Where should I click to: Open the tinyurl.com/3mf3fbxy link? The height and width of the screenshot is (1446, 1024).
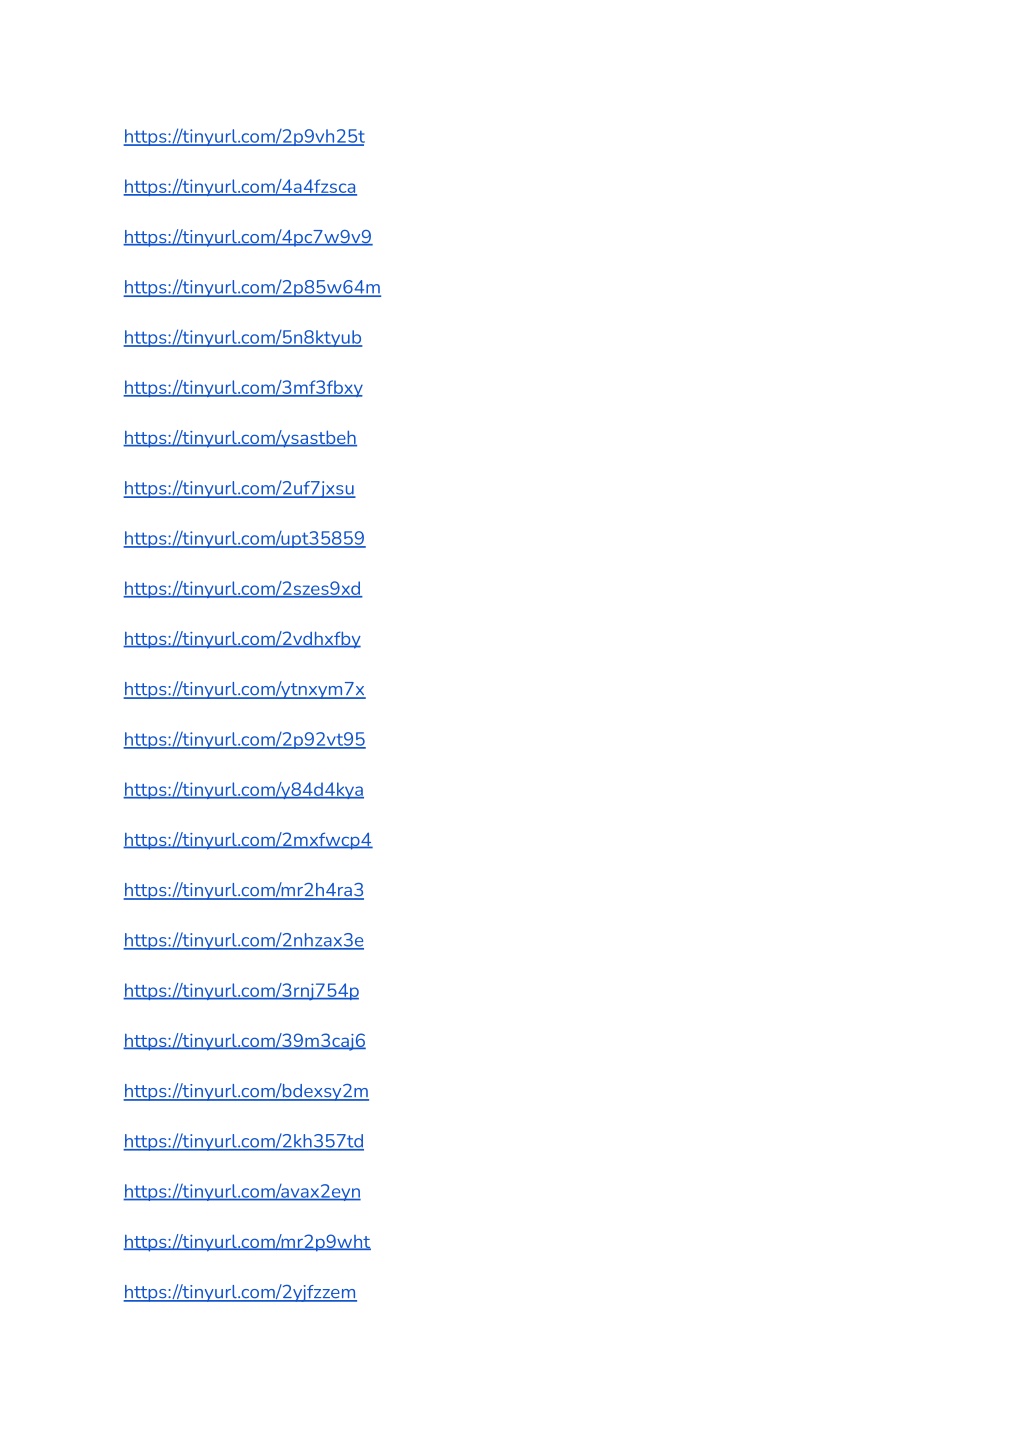(x=243, y=388)
